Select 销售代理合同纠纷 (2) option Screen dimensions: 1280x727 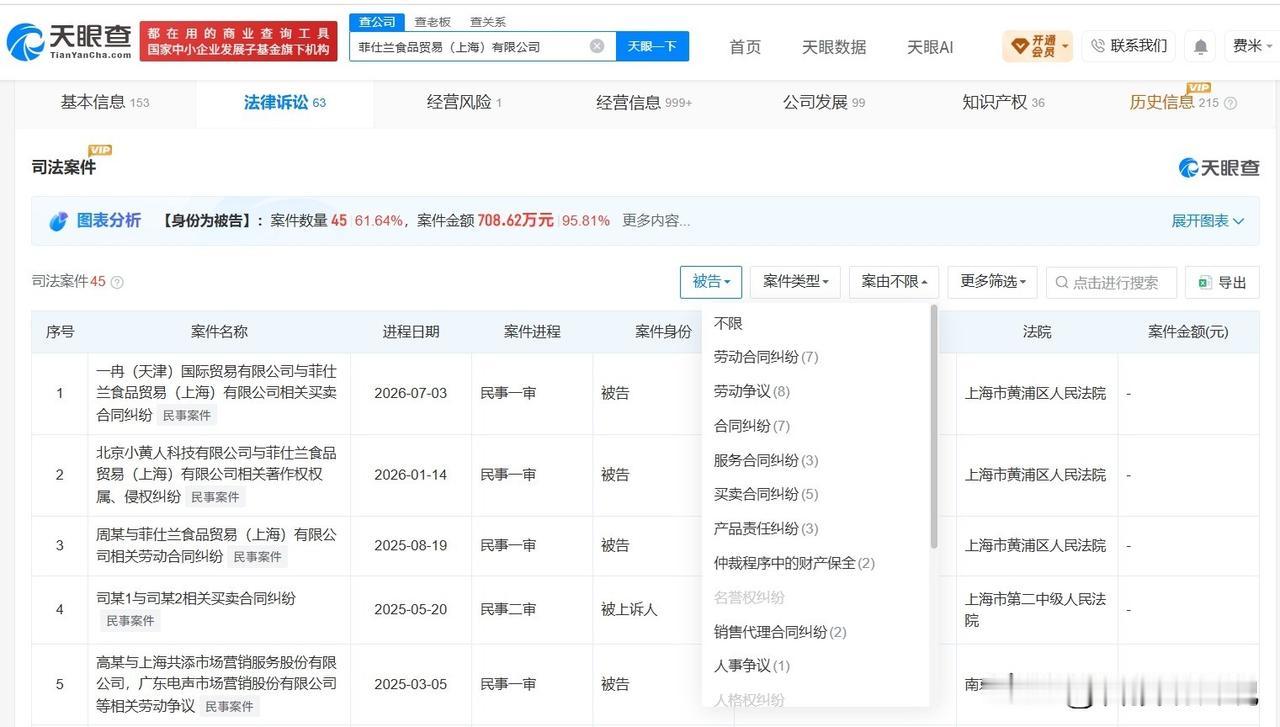point(780,632)
